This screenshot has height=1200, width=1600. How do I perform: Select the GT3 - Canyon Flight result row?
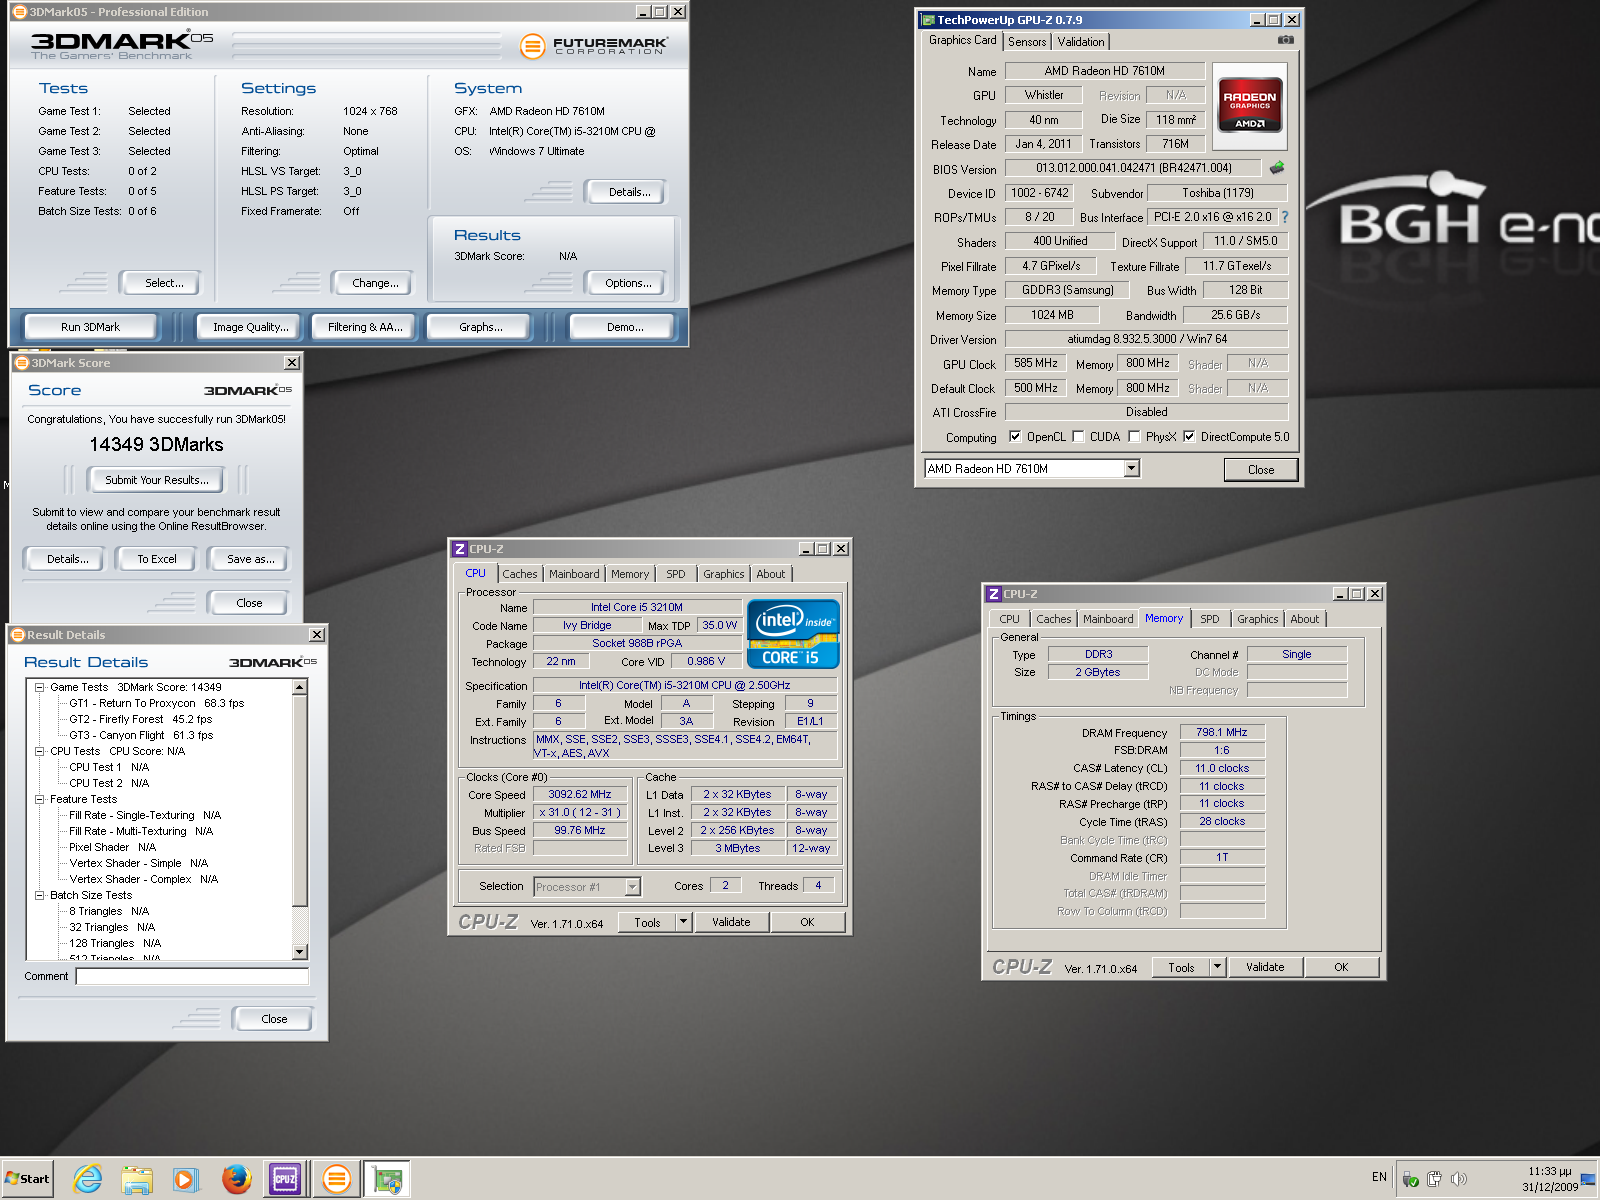[141, 735]
